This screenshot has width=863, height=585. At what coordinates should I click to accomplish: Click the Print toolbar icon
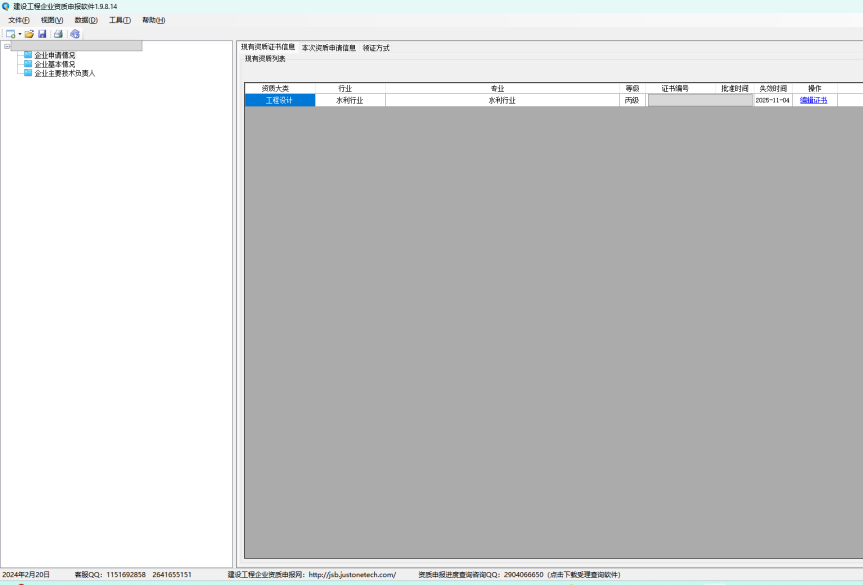click(58, 34)
